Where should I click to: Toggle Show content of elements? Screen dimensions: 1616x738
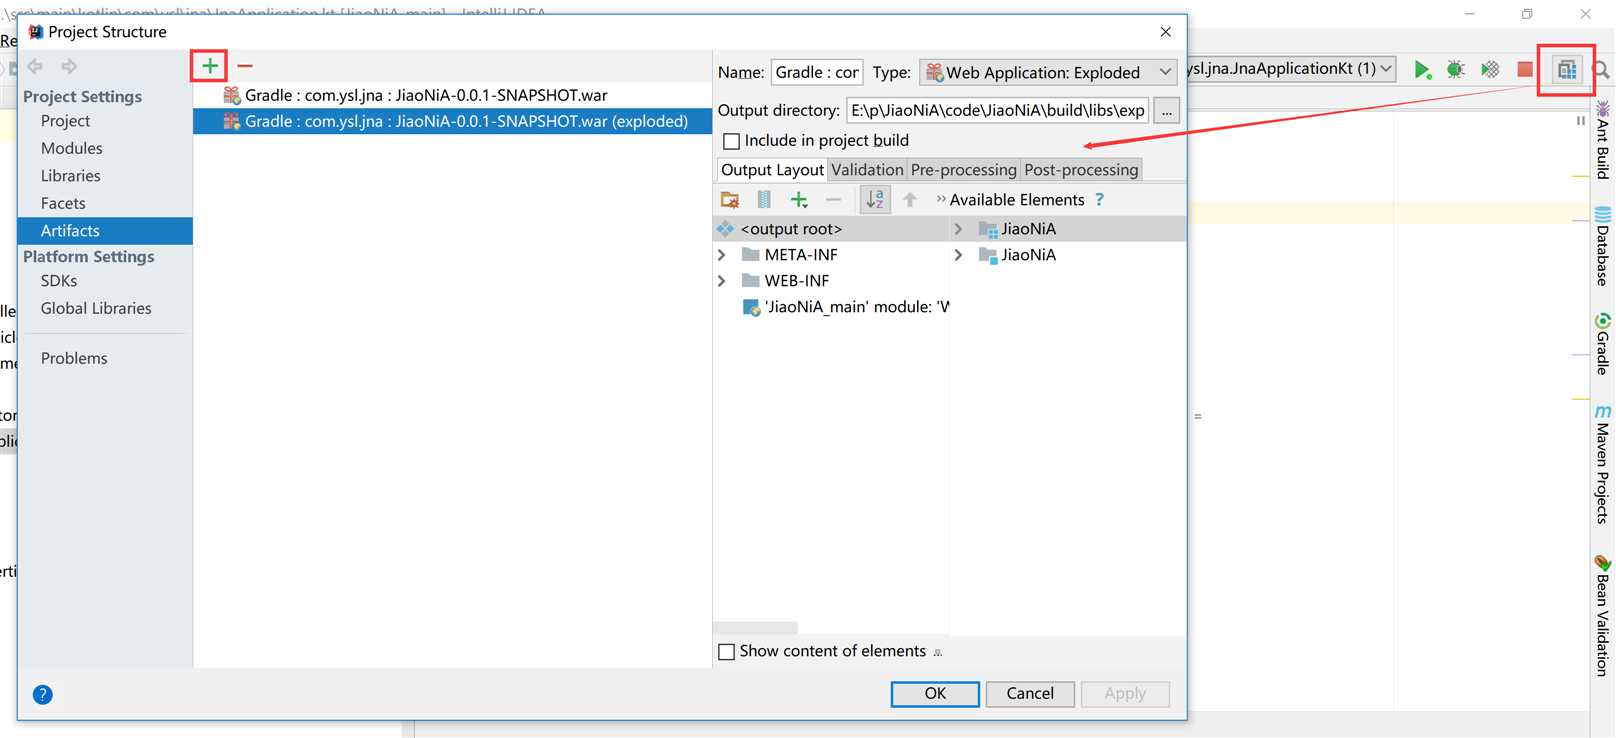pos(727,652)
